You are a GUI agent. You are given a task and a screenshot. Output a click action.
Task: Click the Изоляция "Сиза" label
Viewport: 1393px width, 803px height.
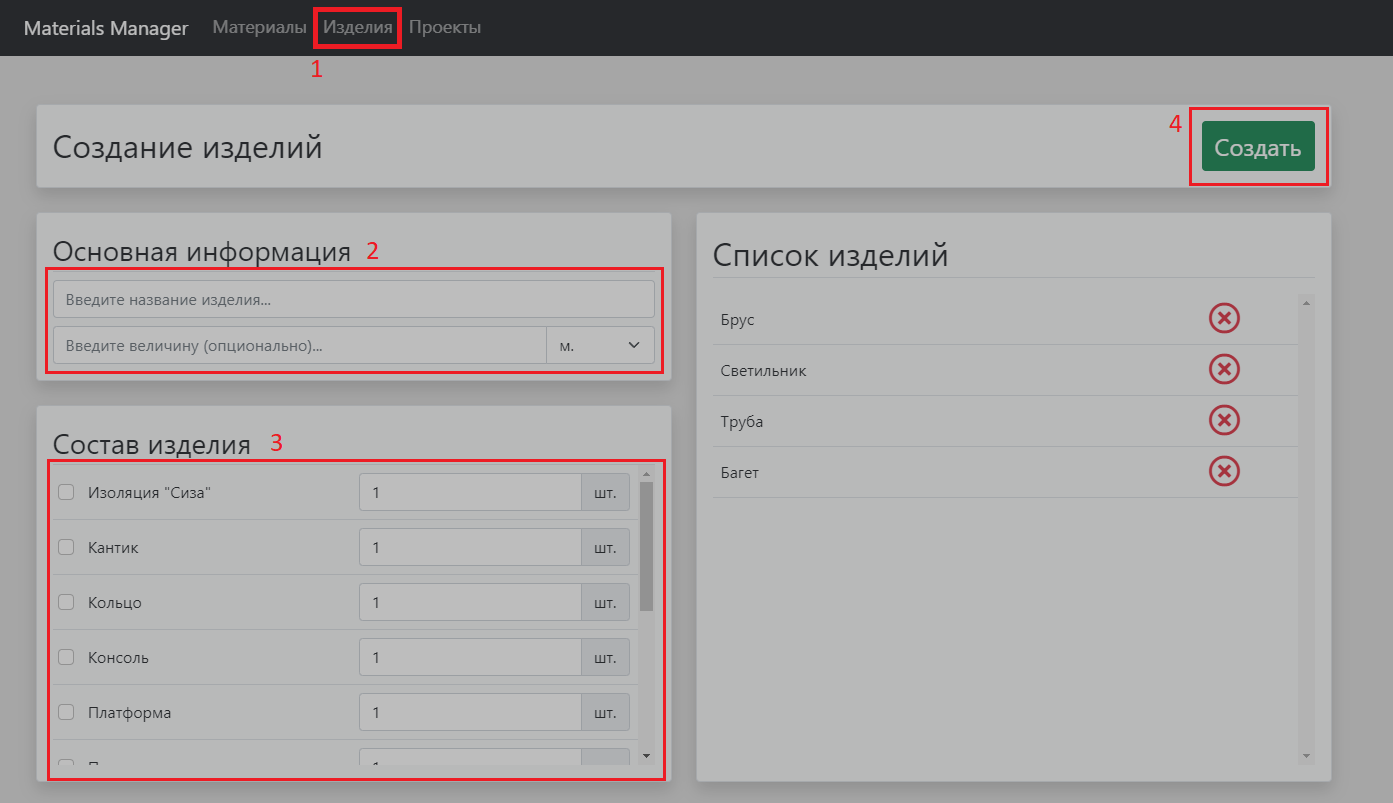(x=150, y=492)
